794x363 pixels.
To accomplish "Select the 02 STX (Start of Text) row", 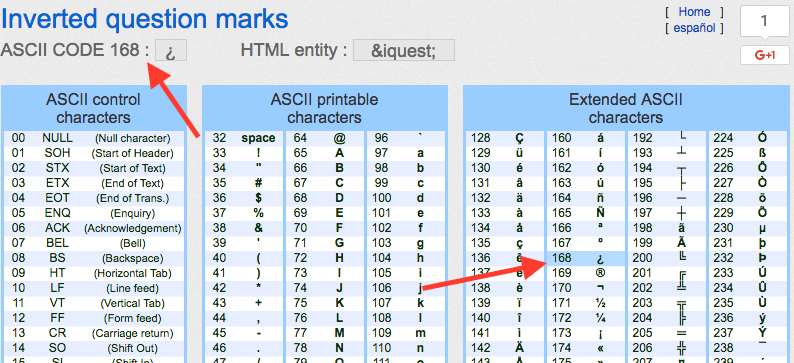I will (94, 168).
